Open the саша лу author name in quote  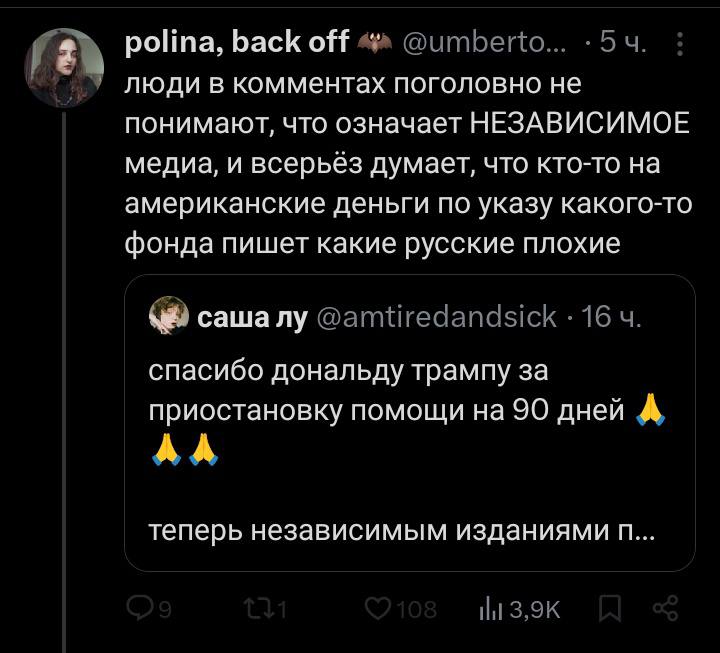[252, 317]
